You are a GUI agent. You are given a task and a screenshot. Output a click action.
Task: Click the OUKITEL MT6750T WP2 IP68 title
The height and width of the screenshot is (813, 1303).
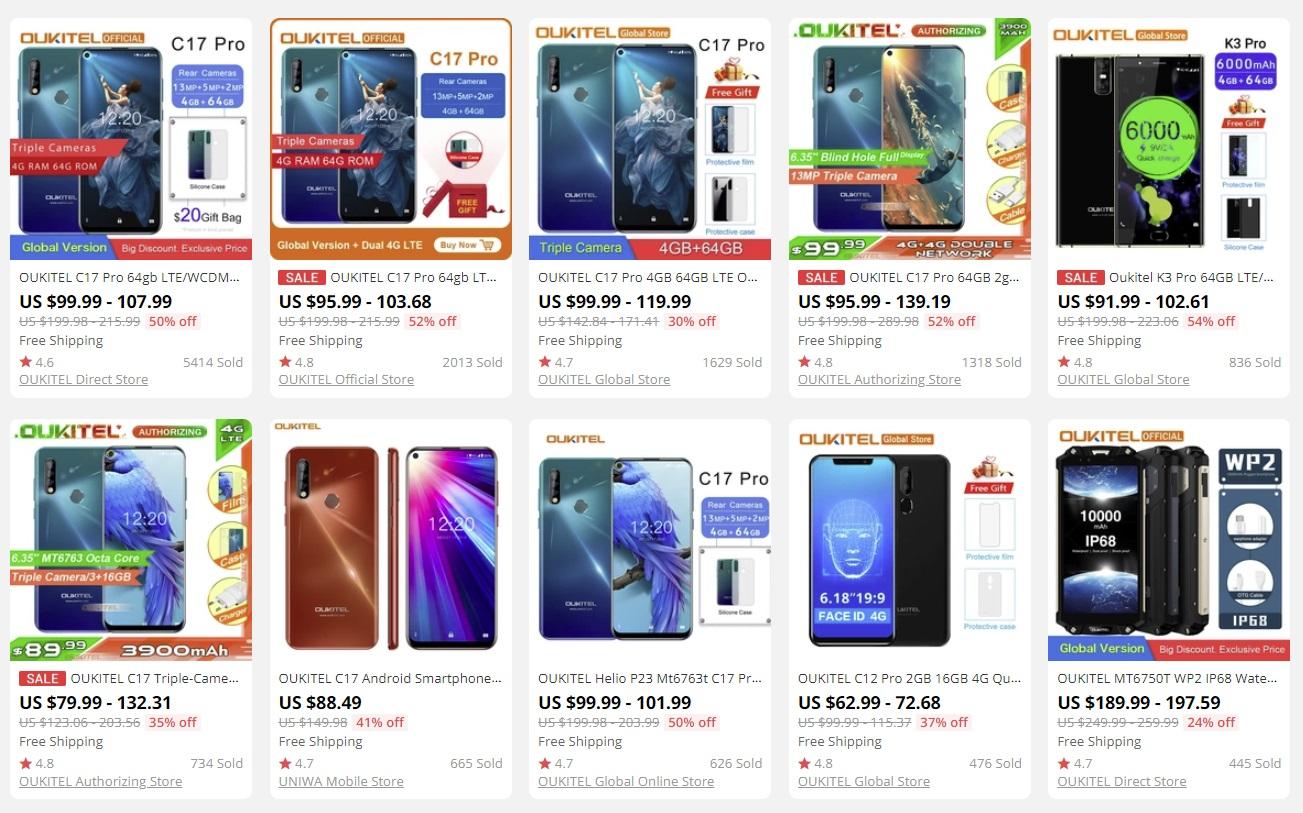coord(1168,679)
